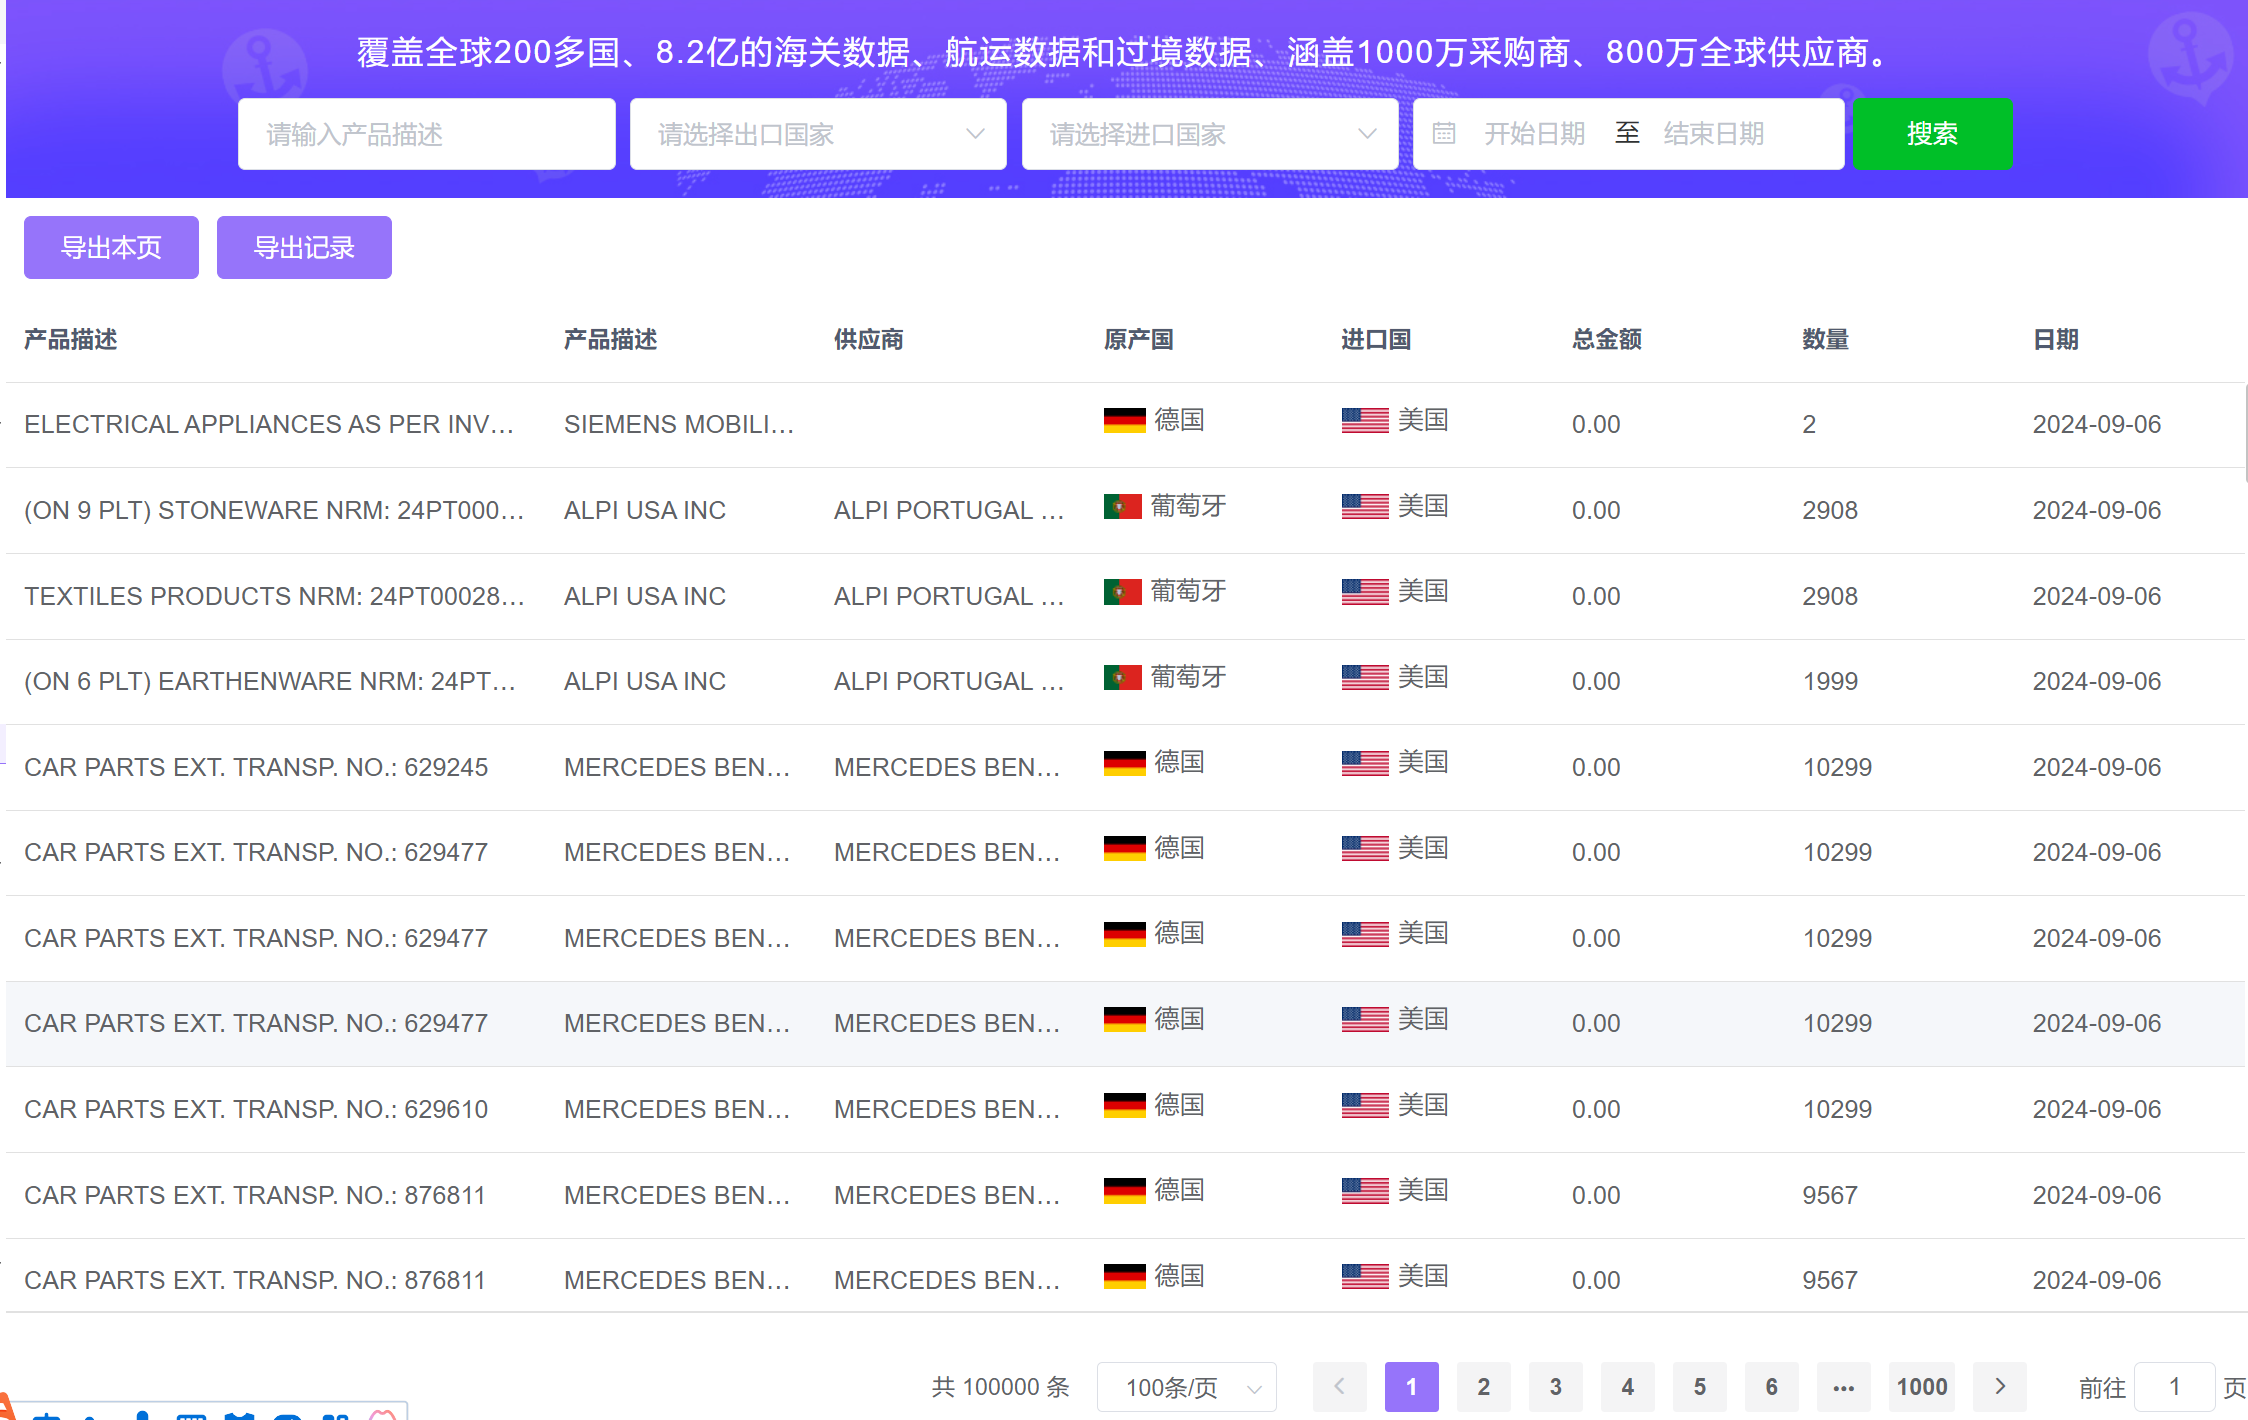Click the 导出本页 export page button

(x=111, y=247)
